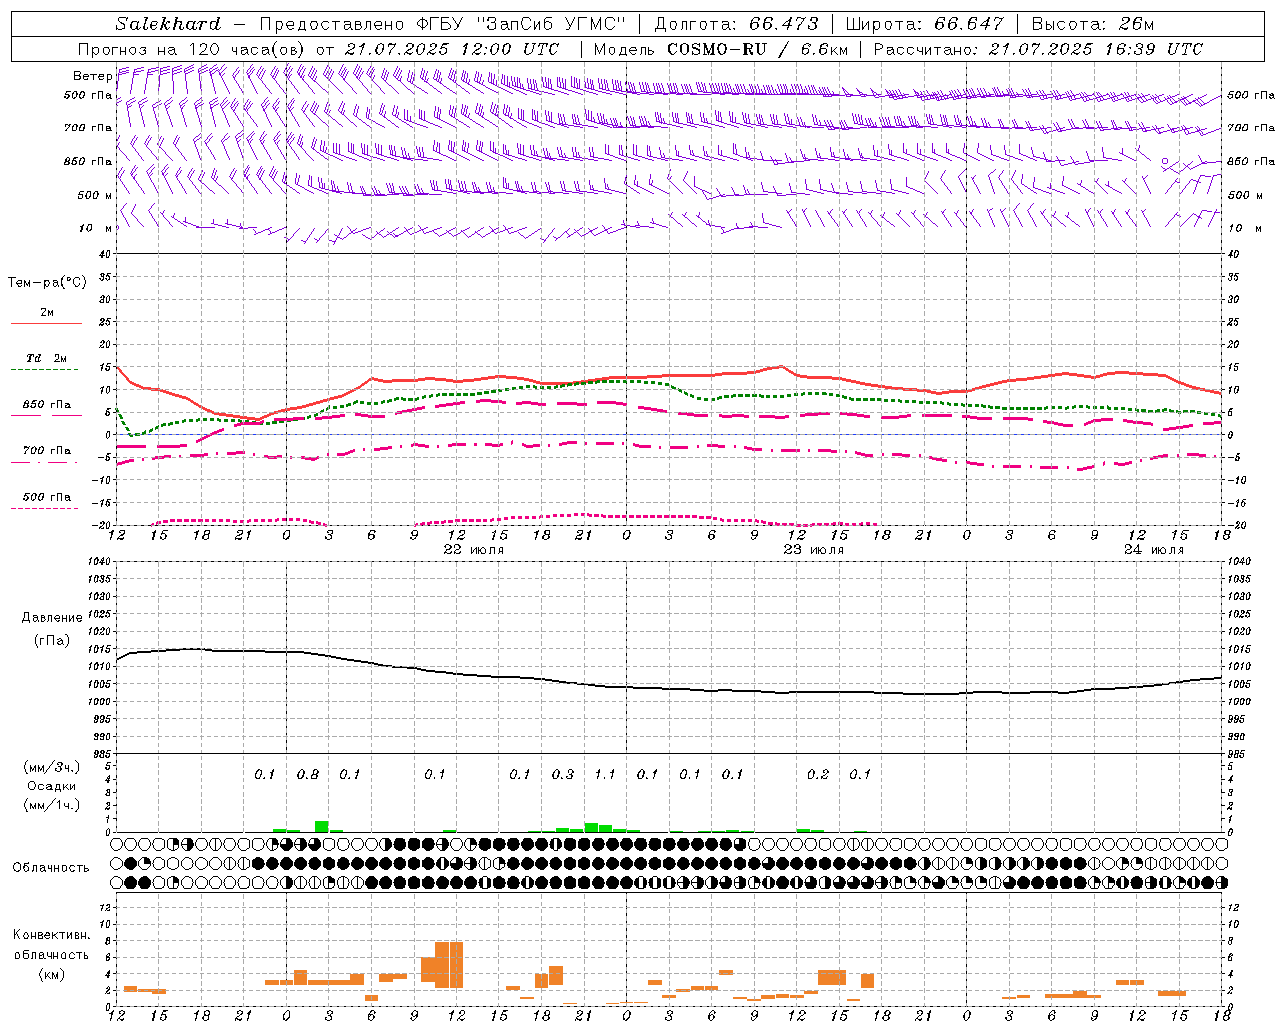Click the 40 value atop the left temperature axis
Viewport: 1280px width, 1024px height.
click(104, 254)
